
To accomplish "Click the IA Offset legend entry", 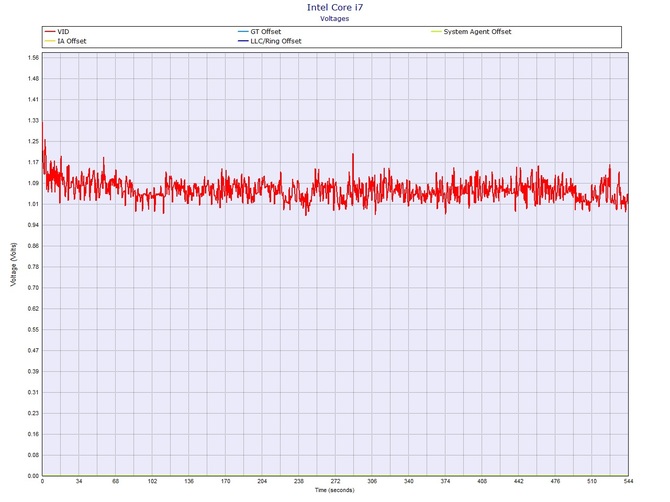I will pyautogui.click(x=65, y=41).
